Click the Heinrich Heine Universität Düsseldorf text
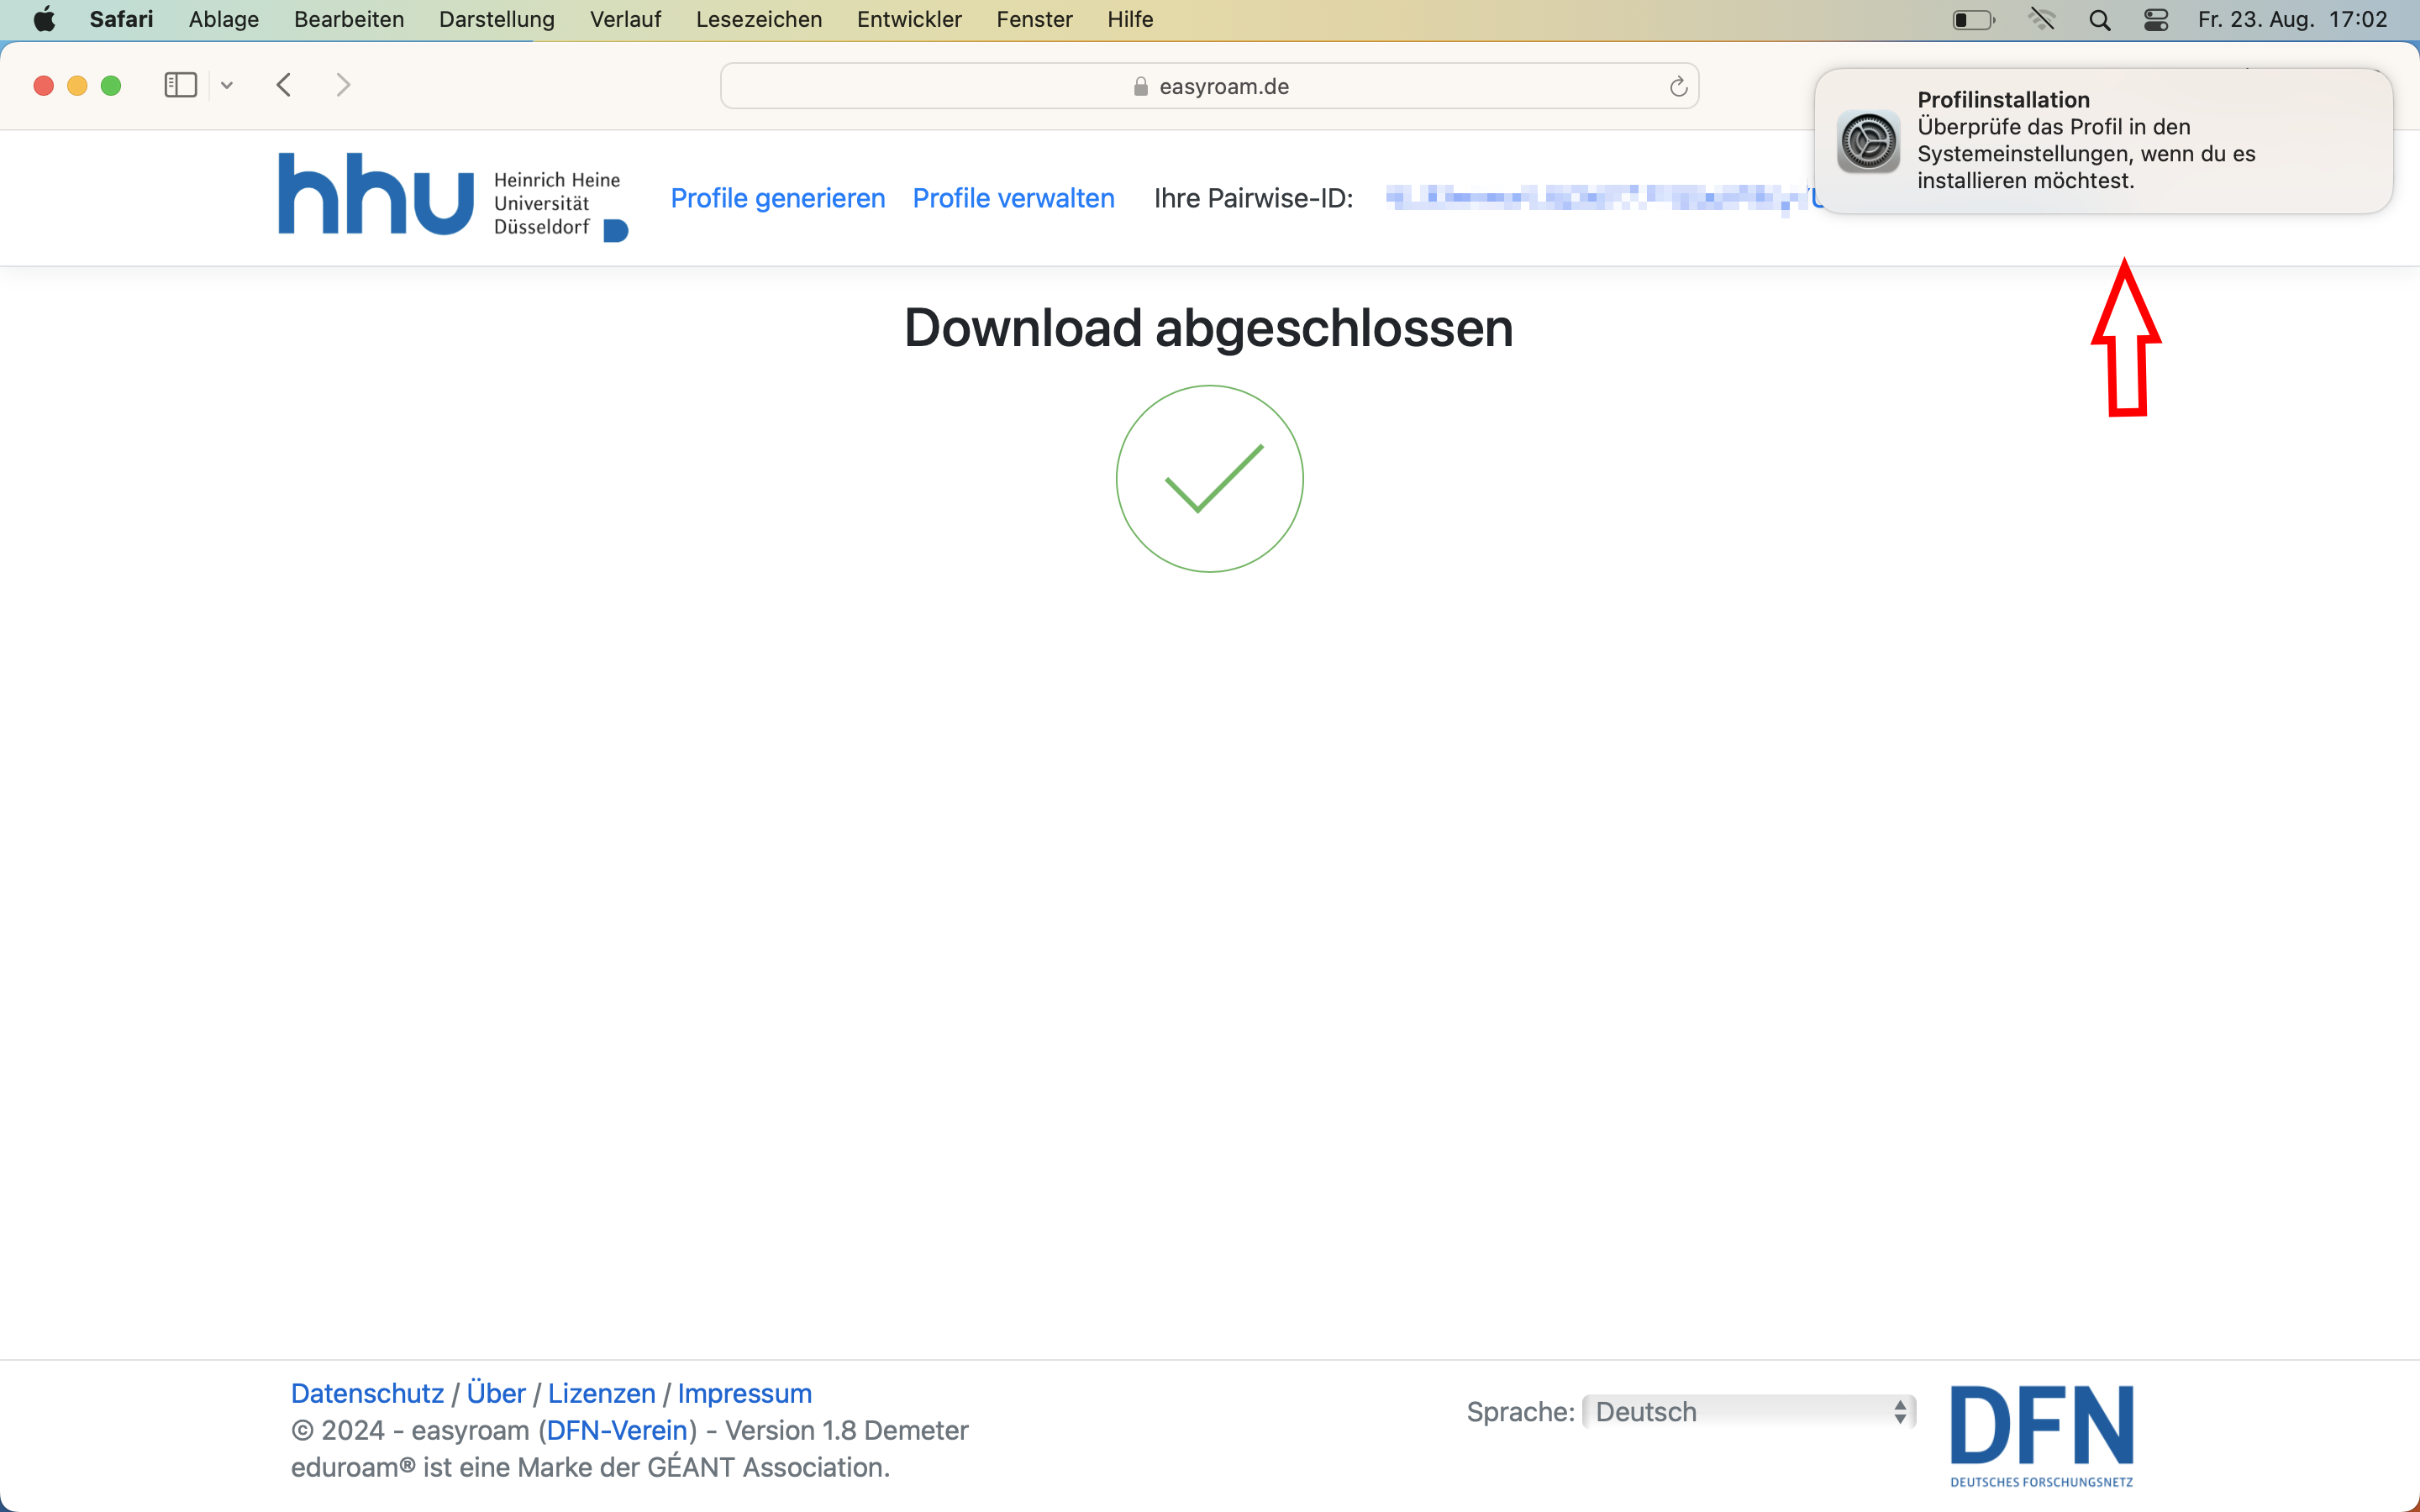 click(x=557, y=203)
